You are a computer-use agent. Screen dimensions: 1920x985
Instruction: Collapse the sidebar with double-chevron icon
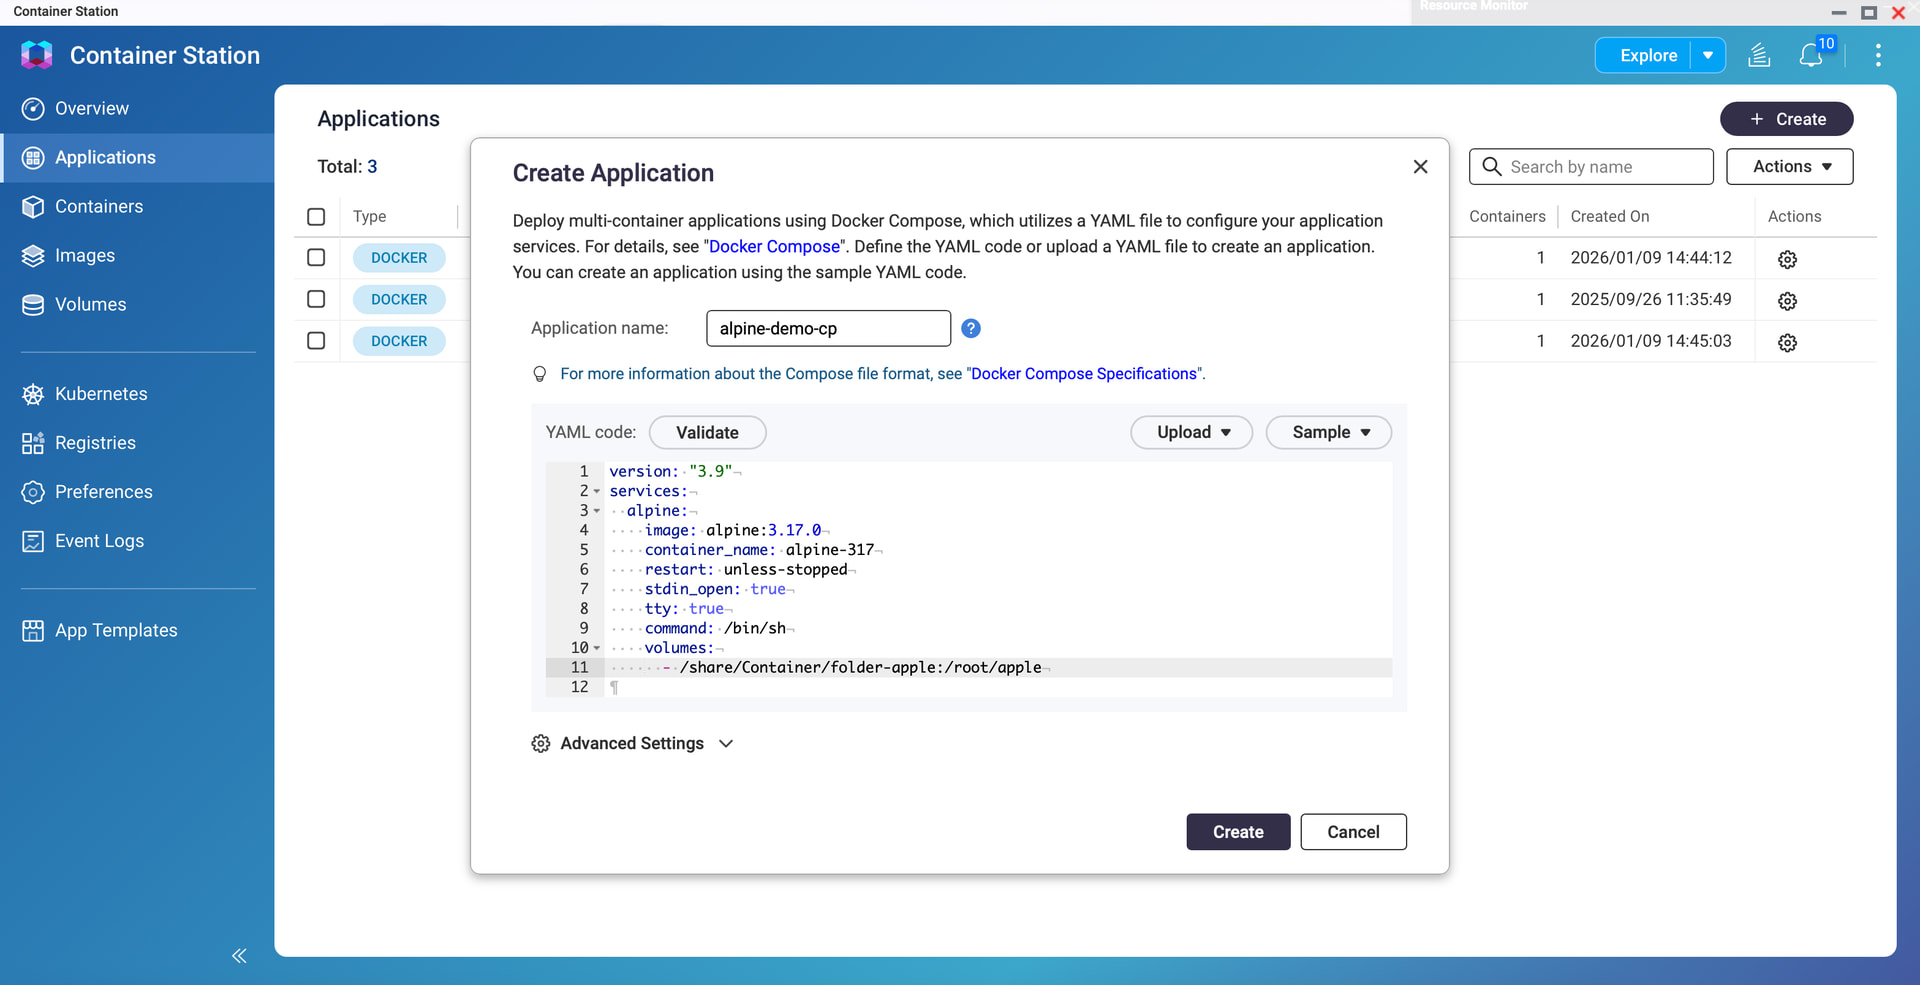(239, 956)
